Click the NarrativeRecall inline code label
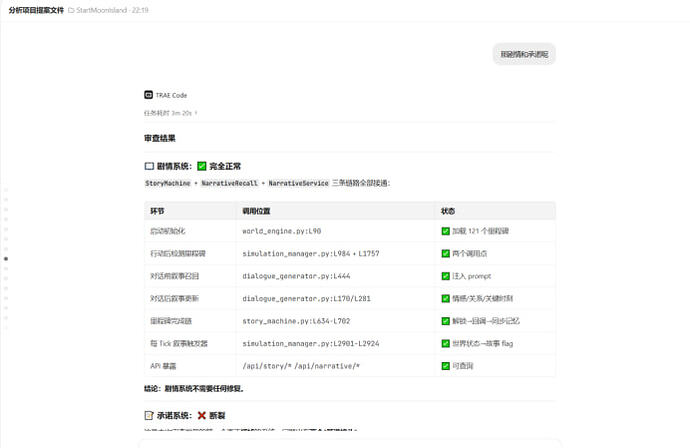Viewport: 690px width, 448px height. pos(229,183)
